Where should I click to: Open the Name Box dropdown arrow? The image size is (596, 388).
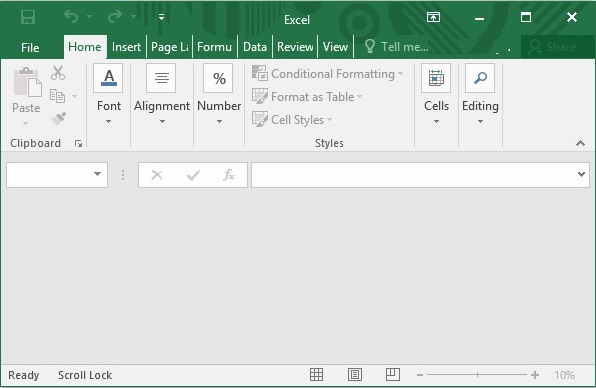97,174
